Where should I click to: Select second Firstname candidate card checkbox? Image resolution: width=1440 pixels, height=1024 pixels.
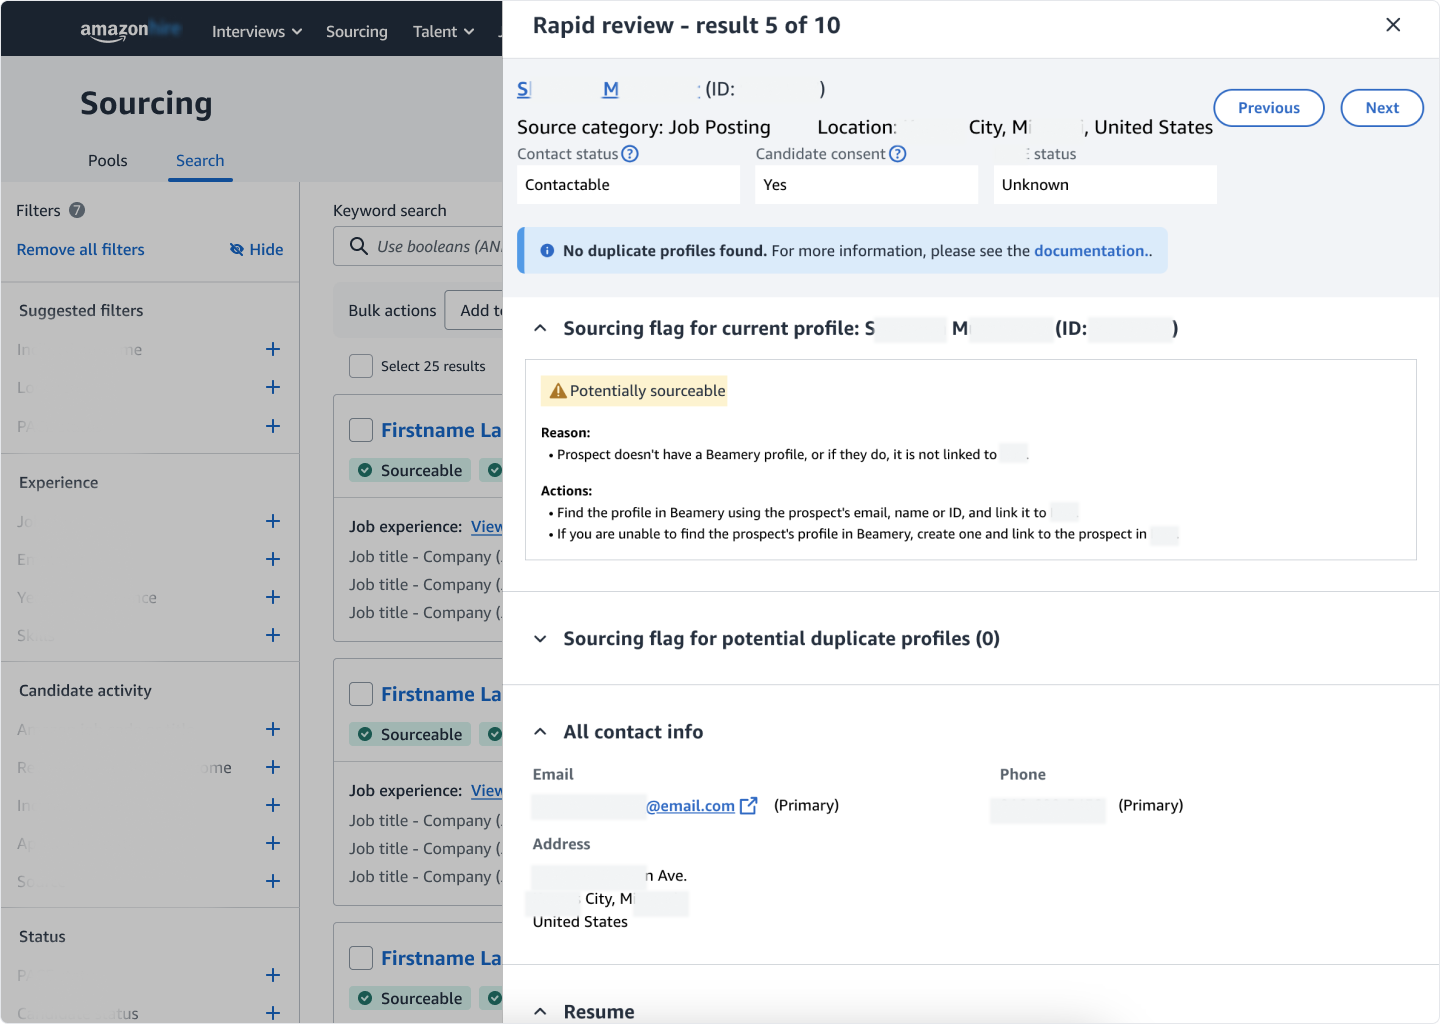(361, 694)
